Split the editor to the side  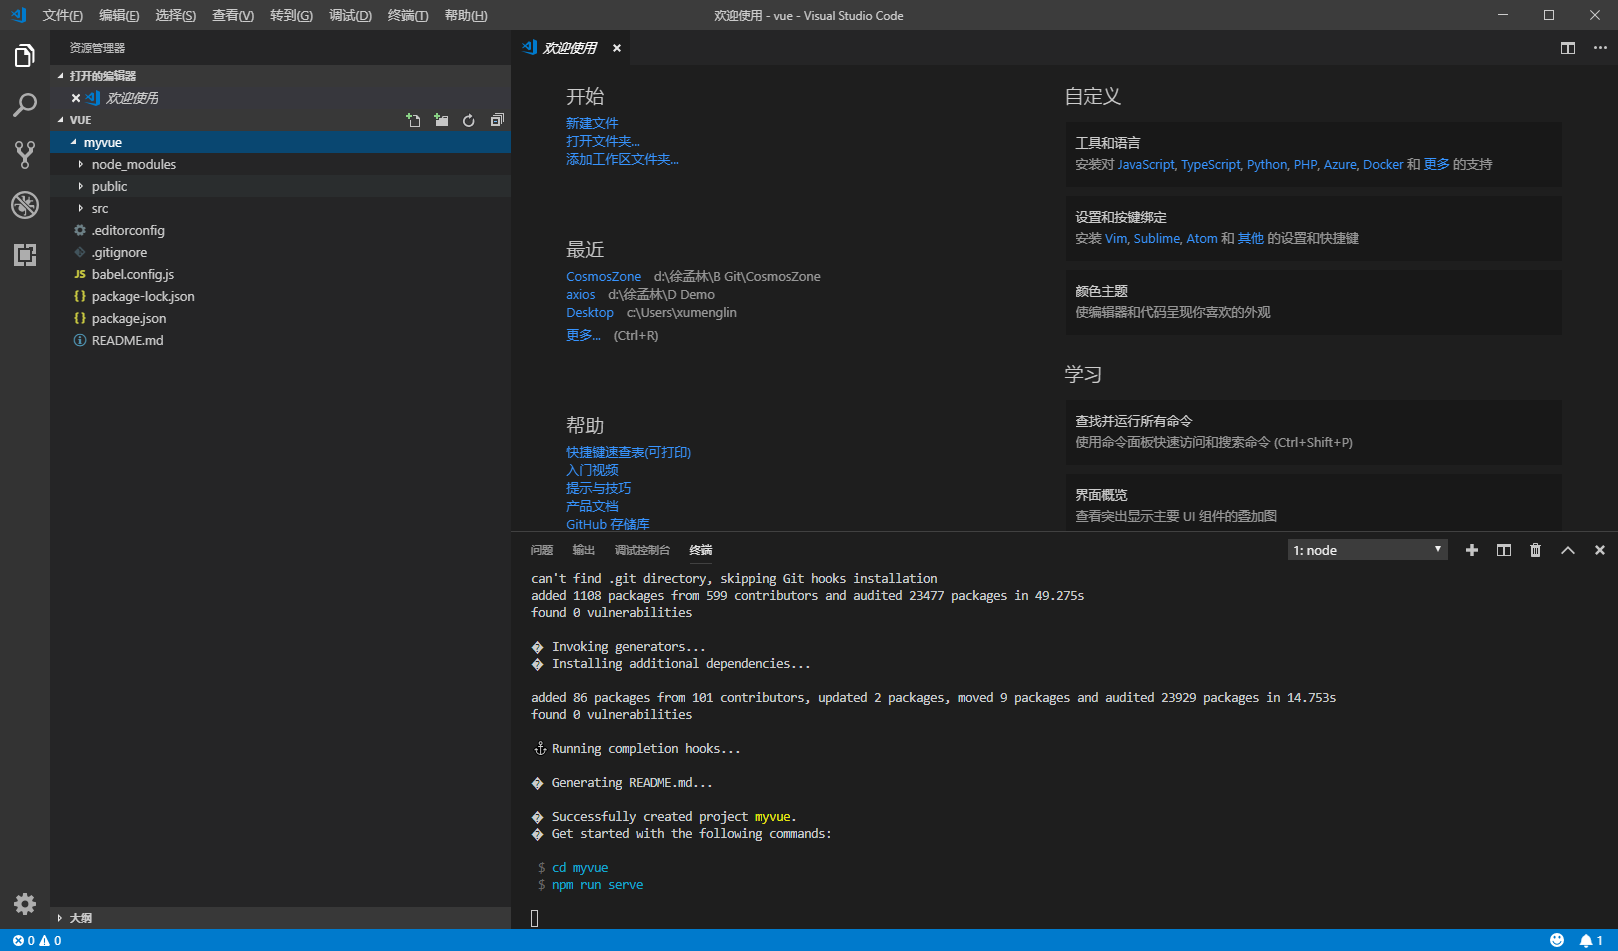1568,48
